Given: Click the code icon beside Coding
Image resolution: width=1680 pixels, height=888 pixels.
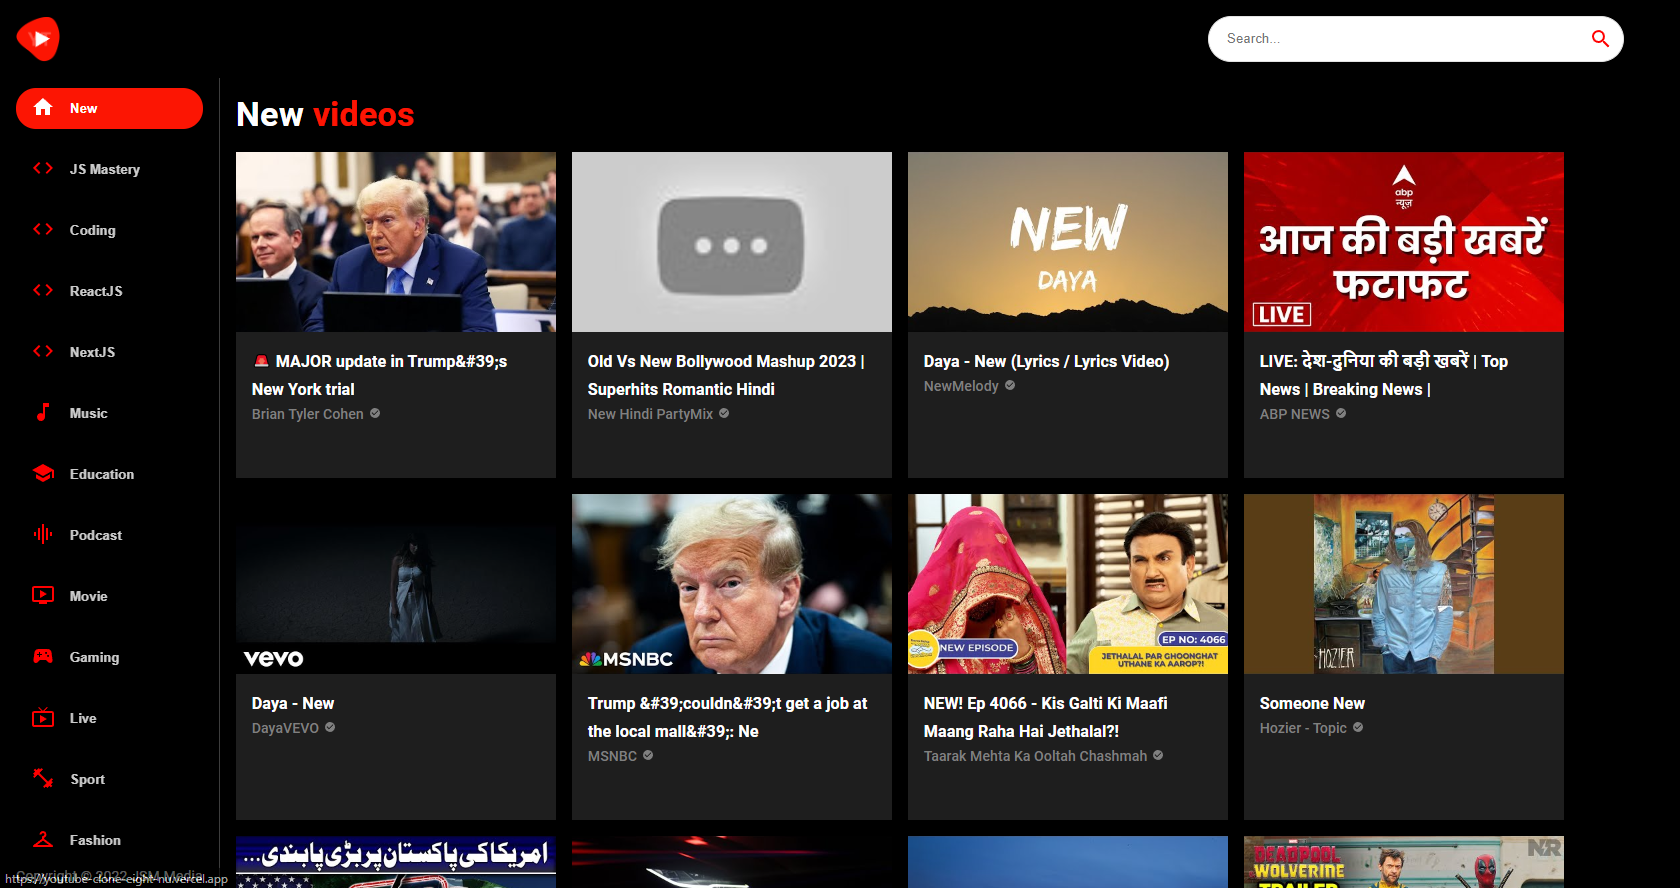Looking at the screenshot, I should point(43,230).
